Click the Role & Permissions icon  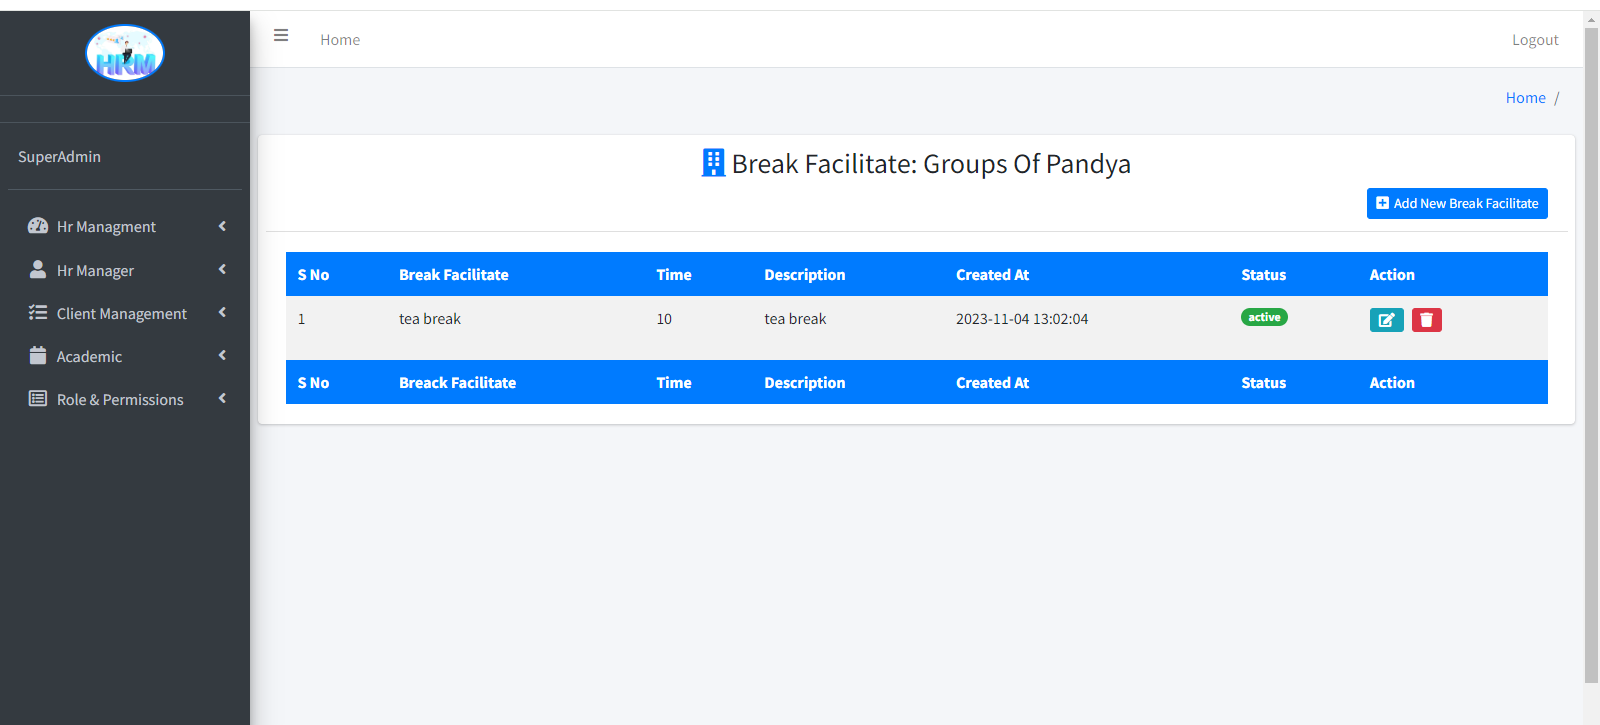pyautogui.click(x=38, y=398)
